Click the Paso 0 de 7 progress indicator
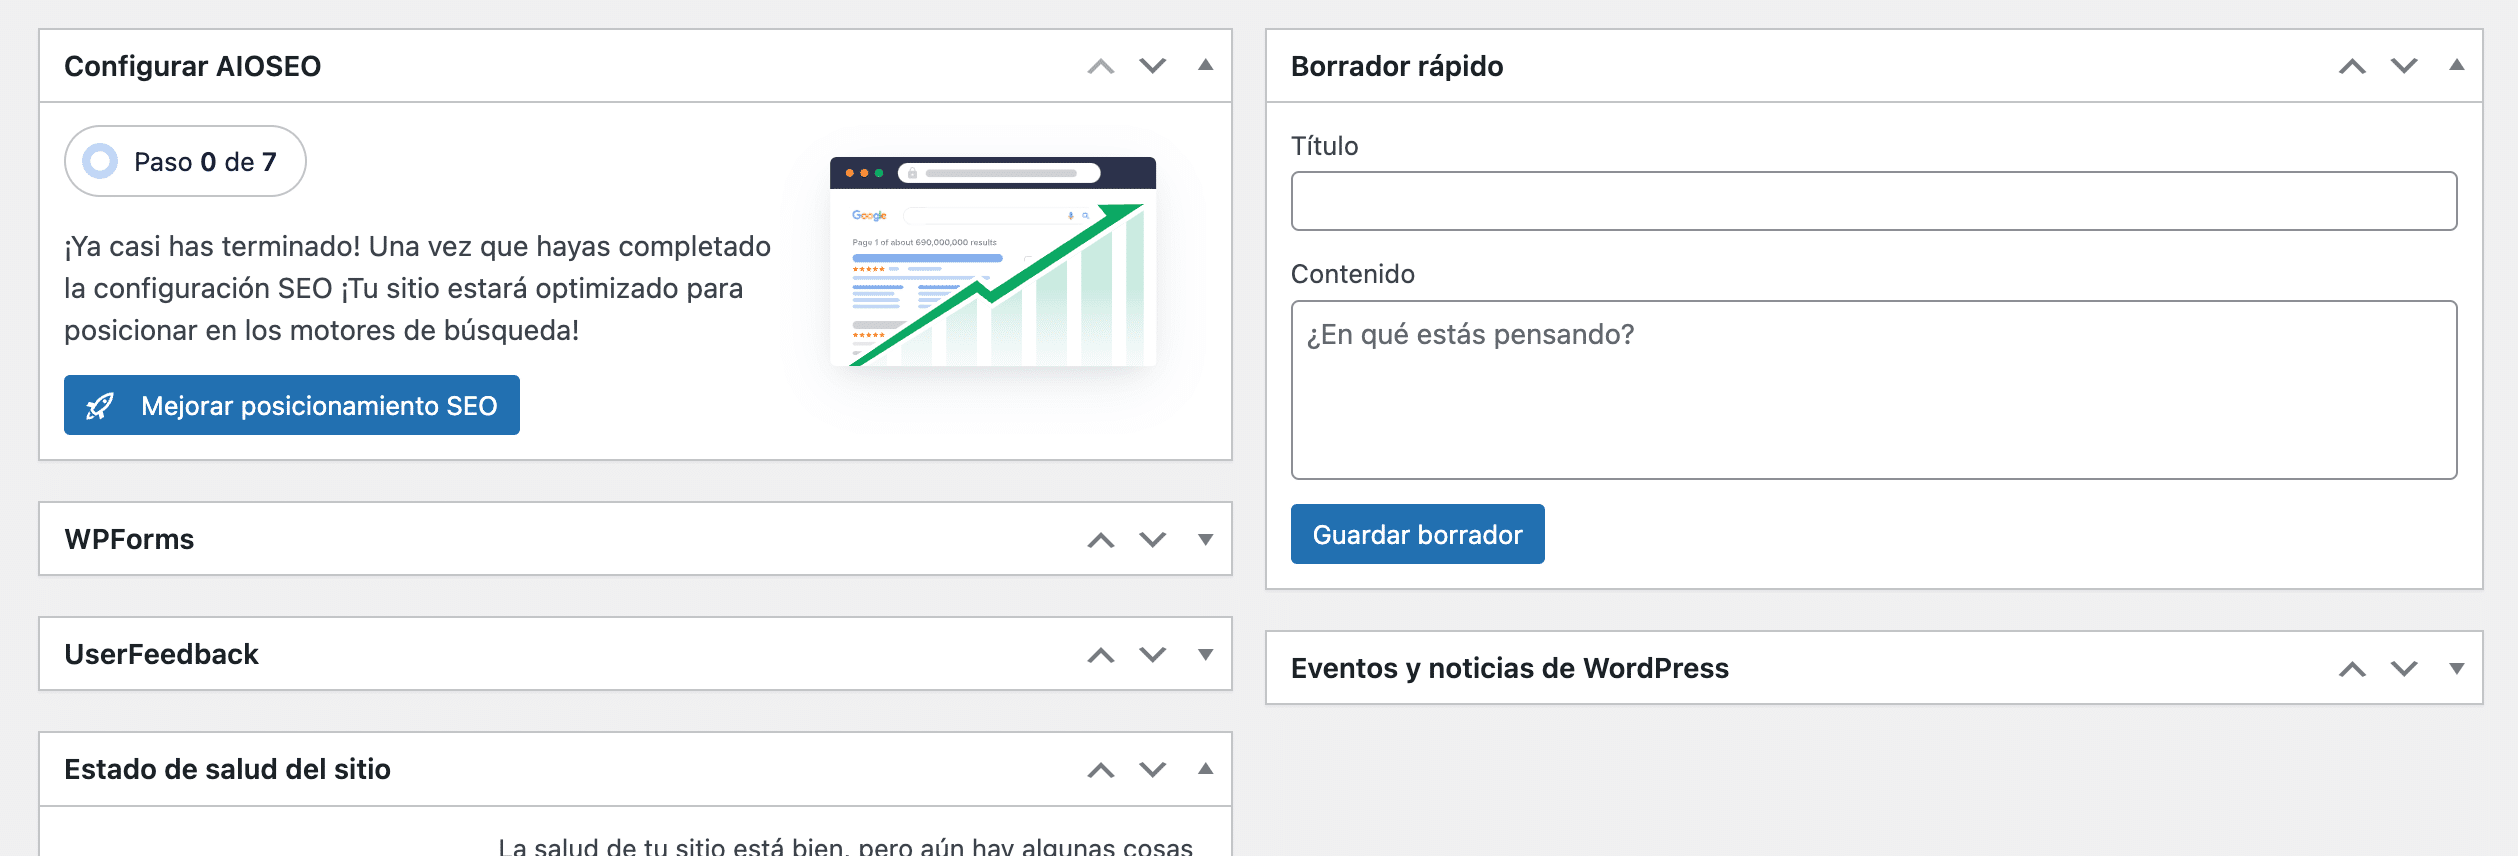The height and width of the screenshot is (856, 2518). pyautogui.click(x=185, y=161)
